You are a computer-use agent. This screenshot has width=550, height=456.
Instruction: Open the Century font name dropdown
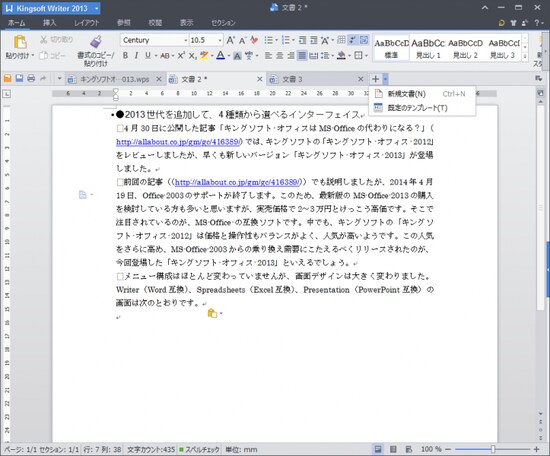(186, 40)
